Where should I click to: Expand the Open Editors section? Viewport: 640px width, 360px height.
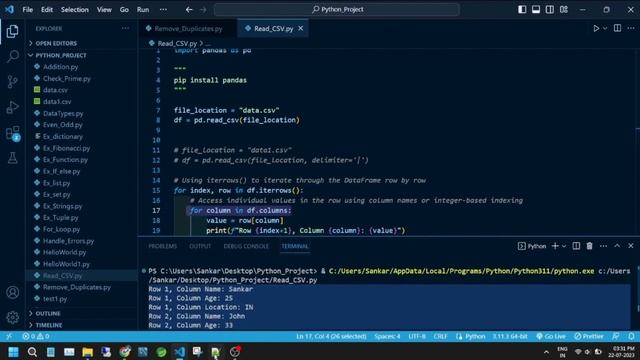pyautogui.click(x=56, y=43)
